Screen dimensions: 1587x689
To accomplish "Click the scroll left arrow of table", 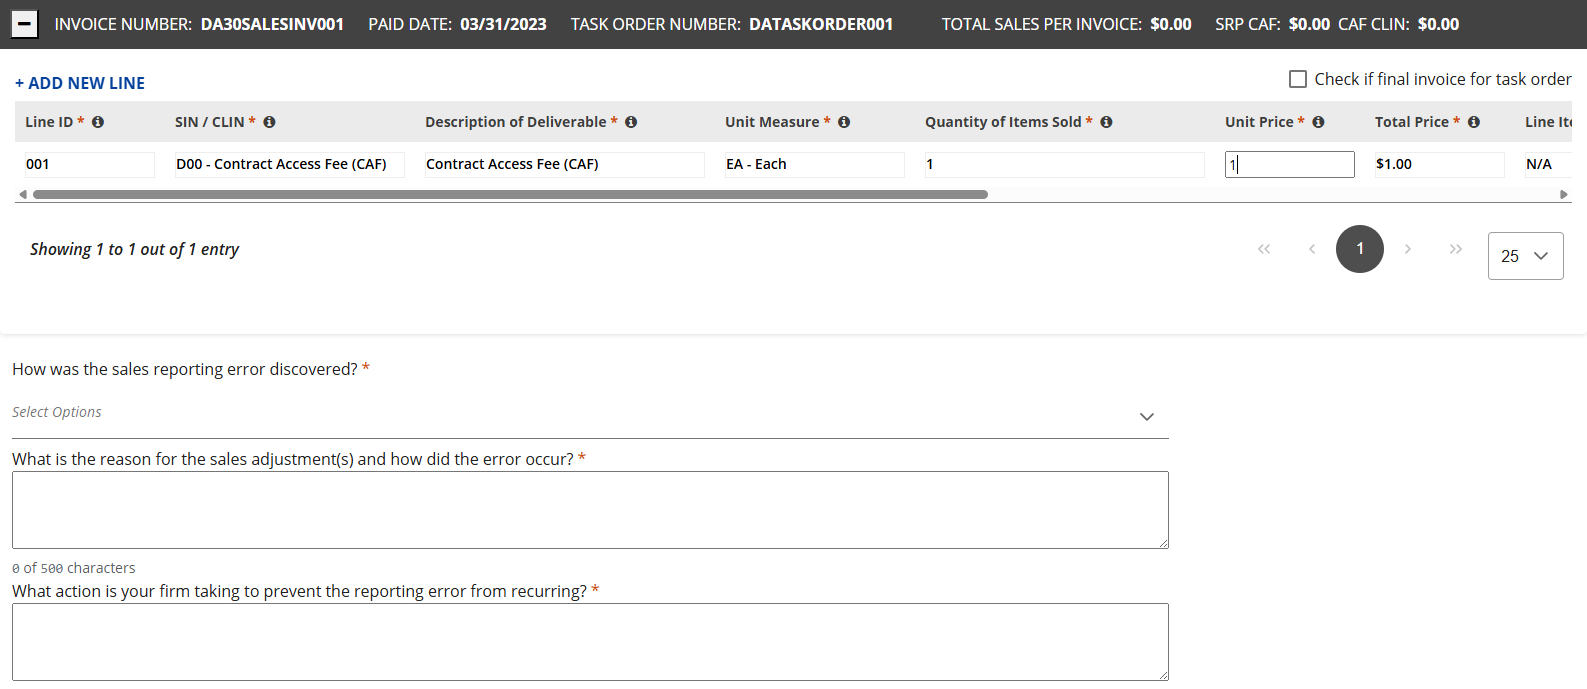I will [x=22, y=195].
